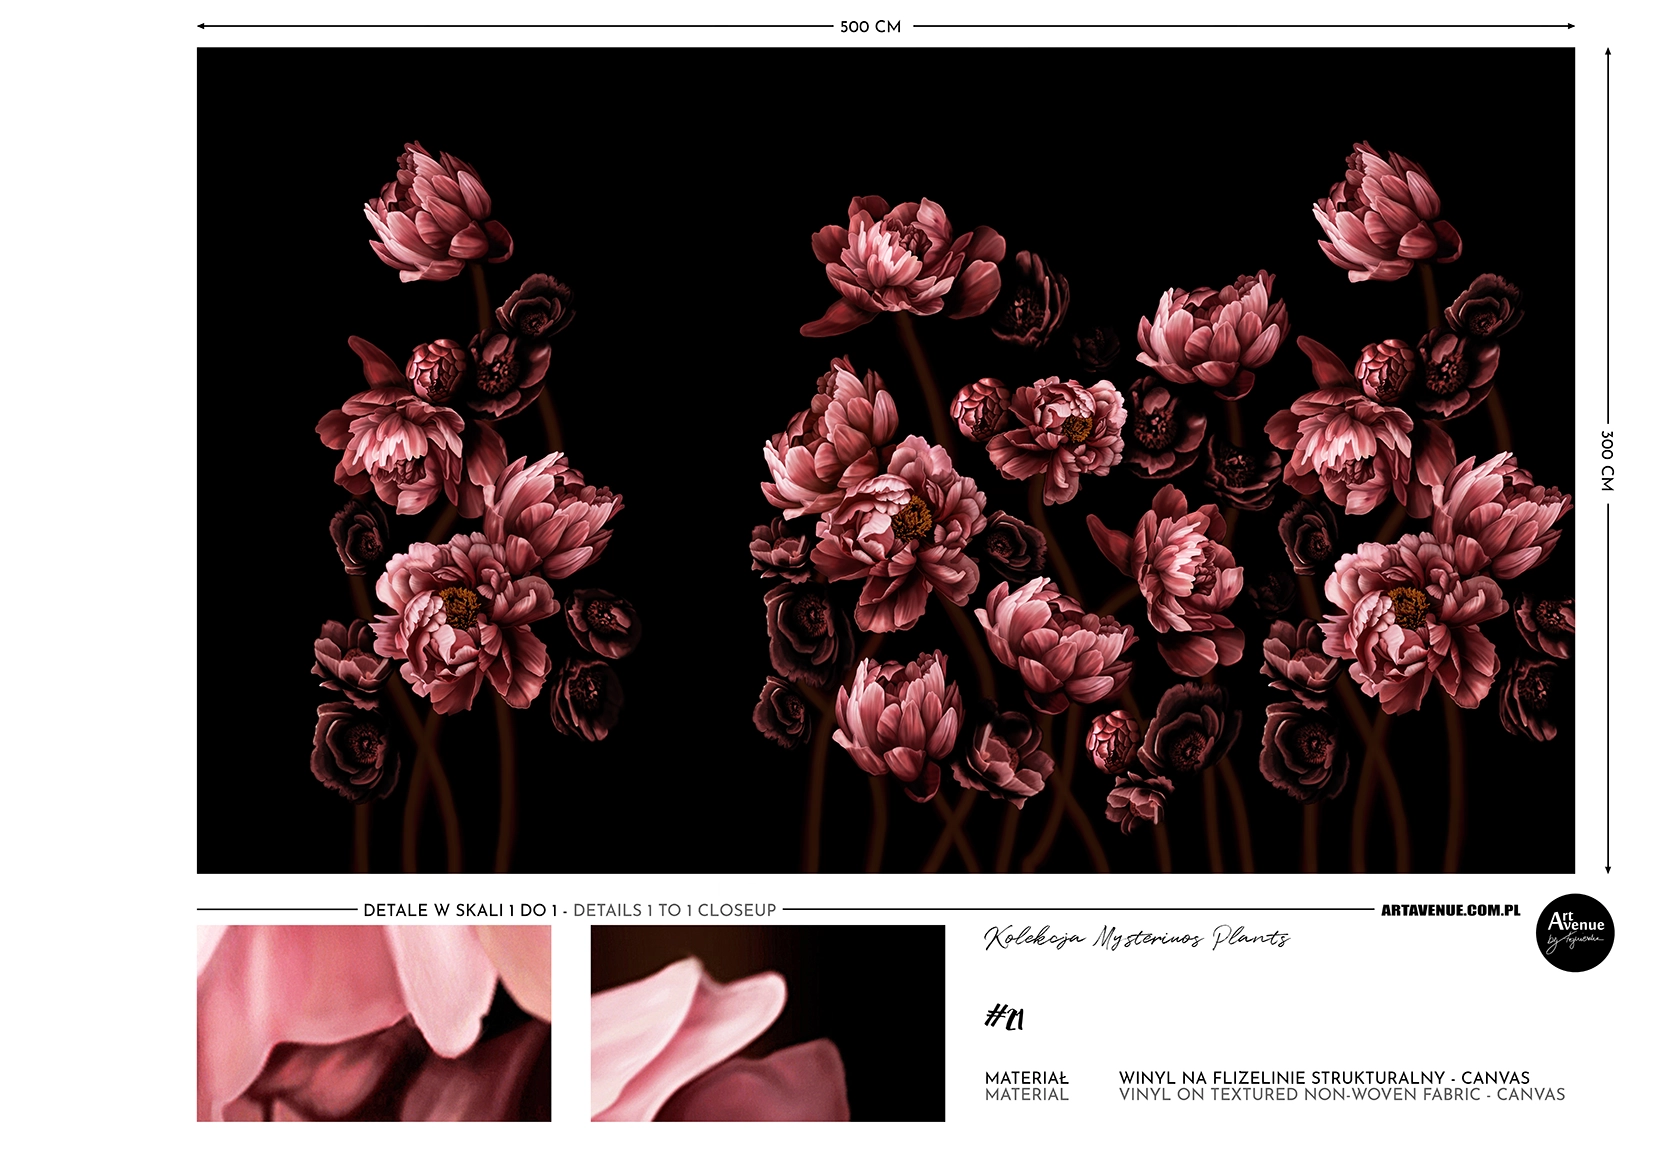
Task: Click the WINYL NA FLIZELINIE STRUKTURALNY text
Action: tap(1323, 1078)
